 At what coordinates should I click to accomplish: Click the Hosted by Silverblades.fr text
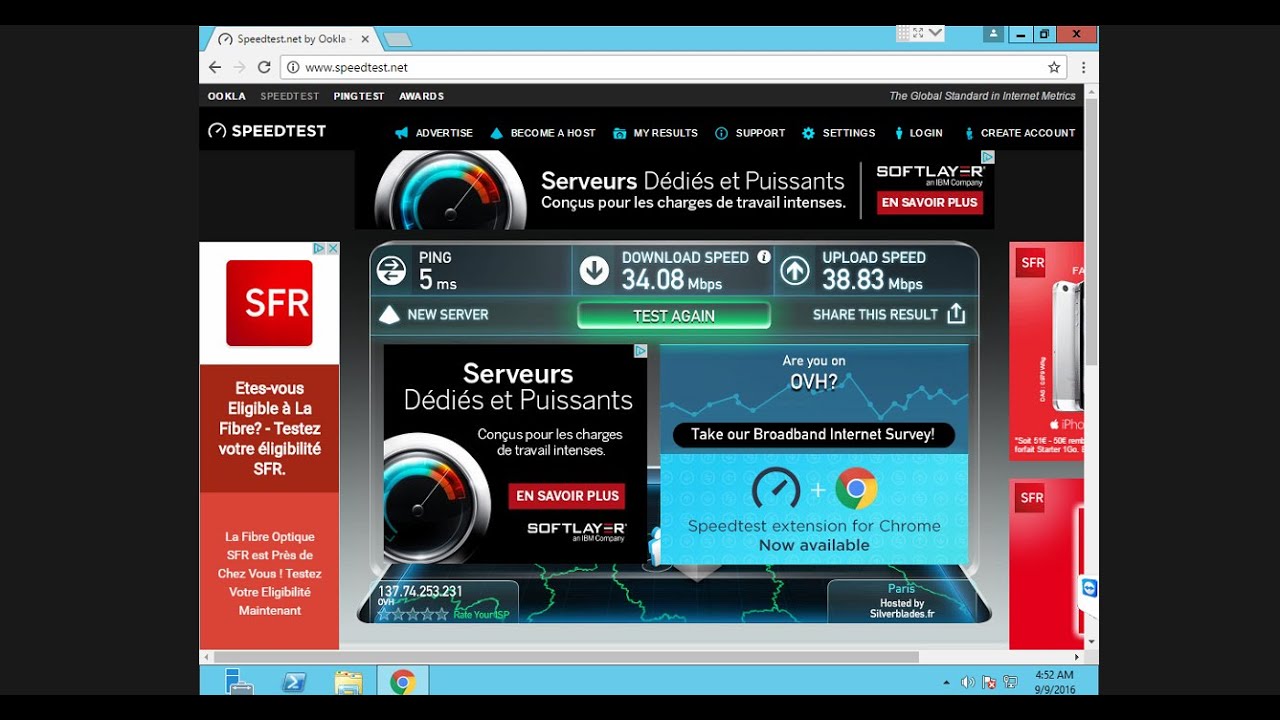tap(902, 609)
